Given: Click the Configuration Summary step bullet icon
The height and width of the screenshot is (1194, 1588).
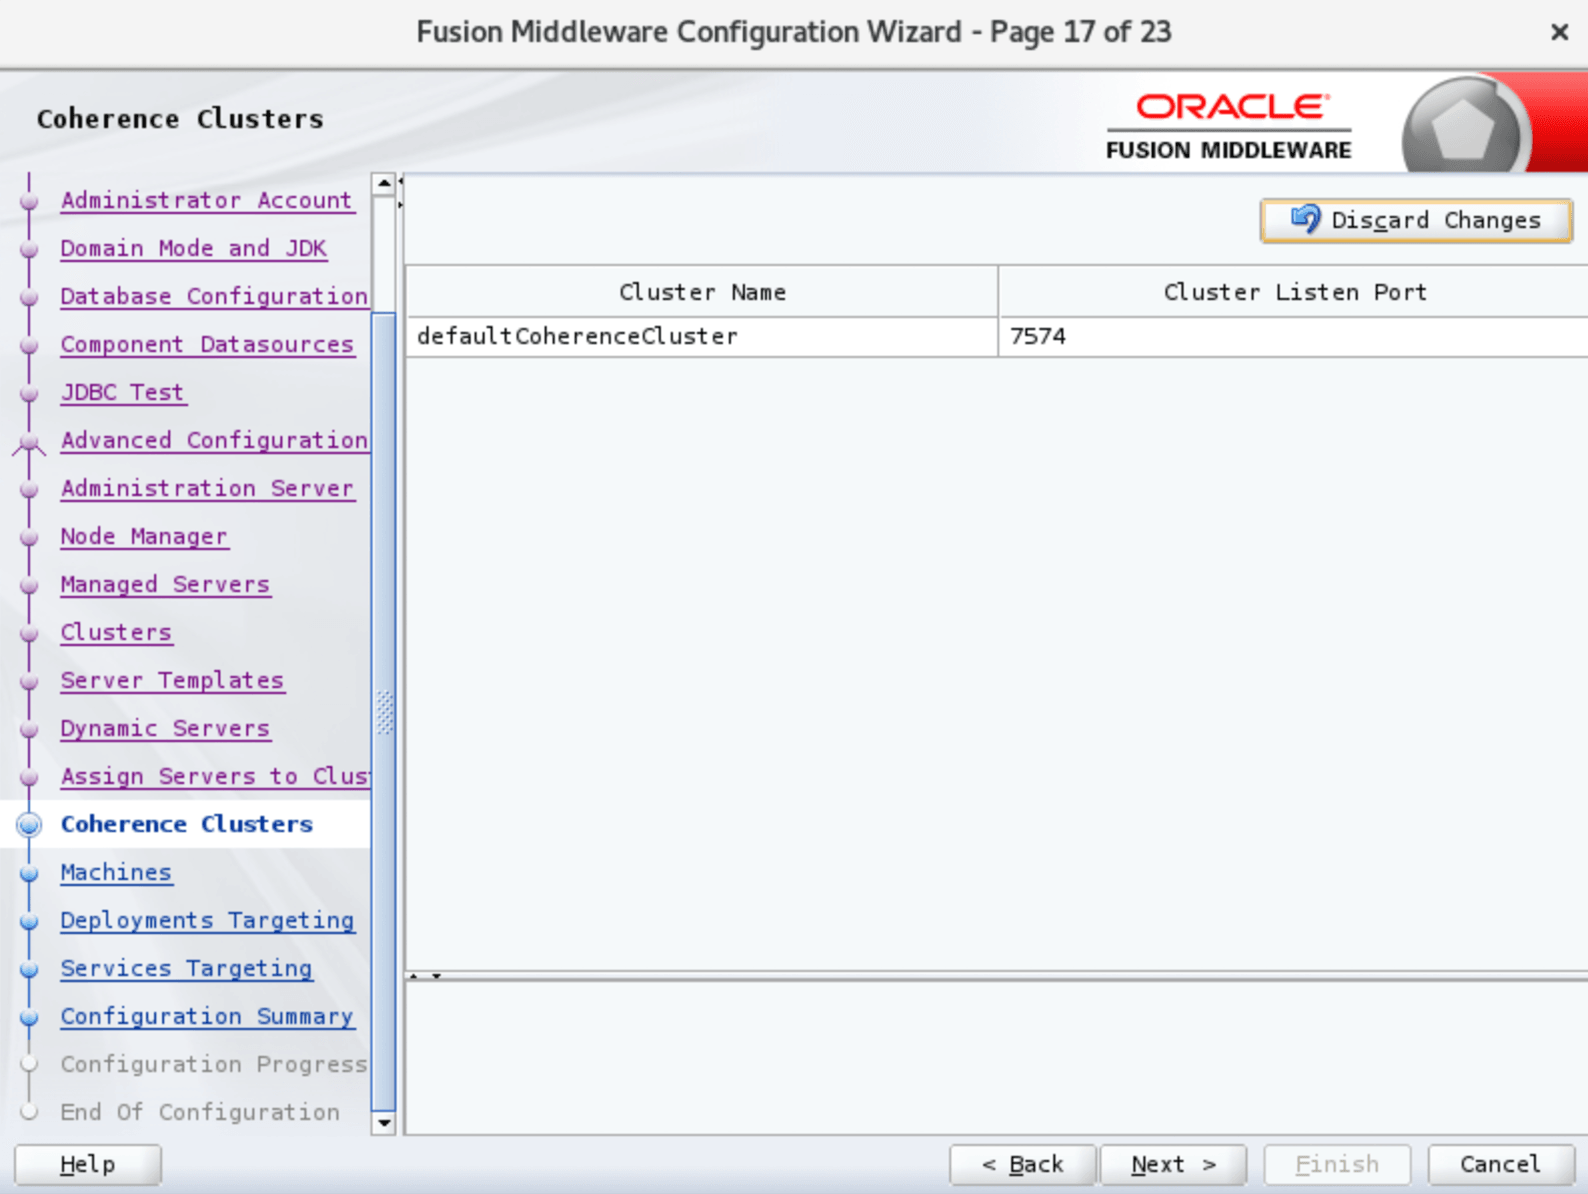Looking at the screenshot, I should [29, 1017].
